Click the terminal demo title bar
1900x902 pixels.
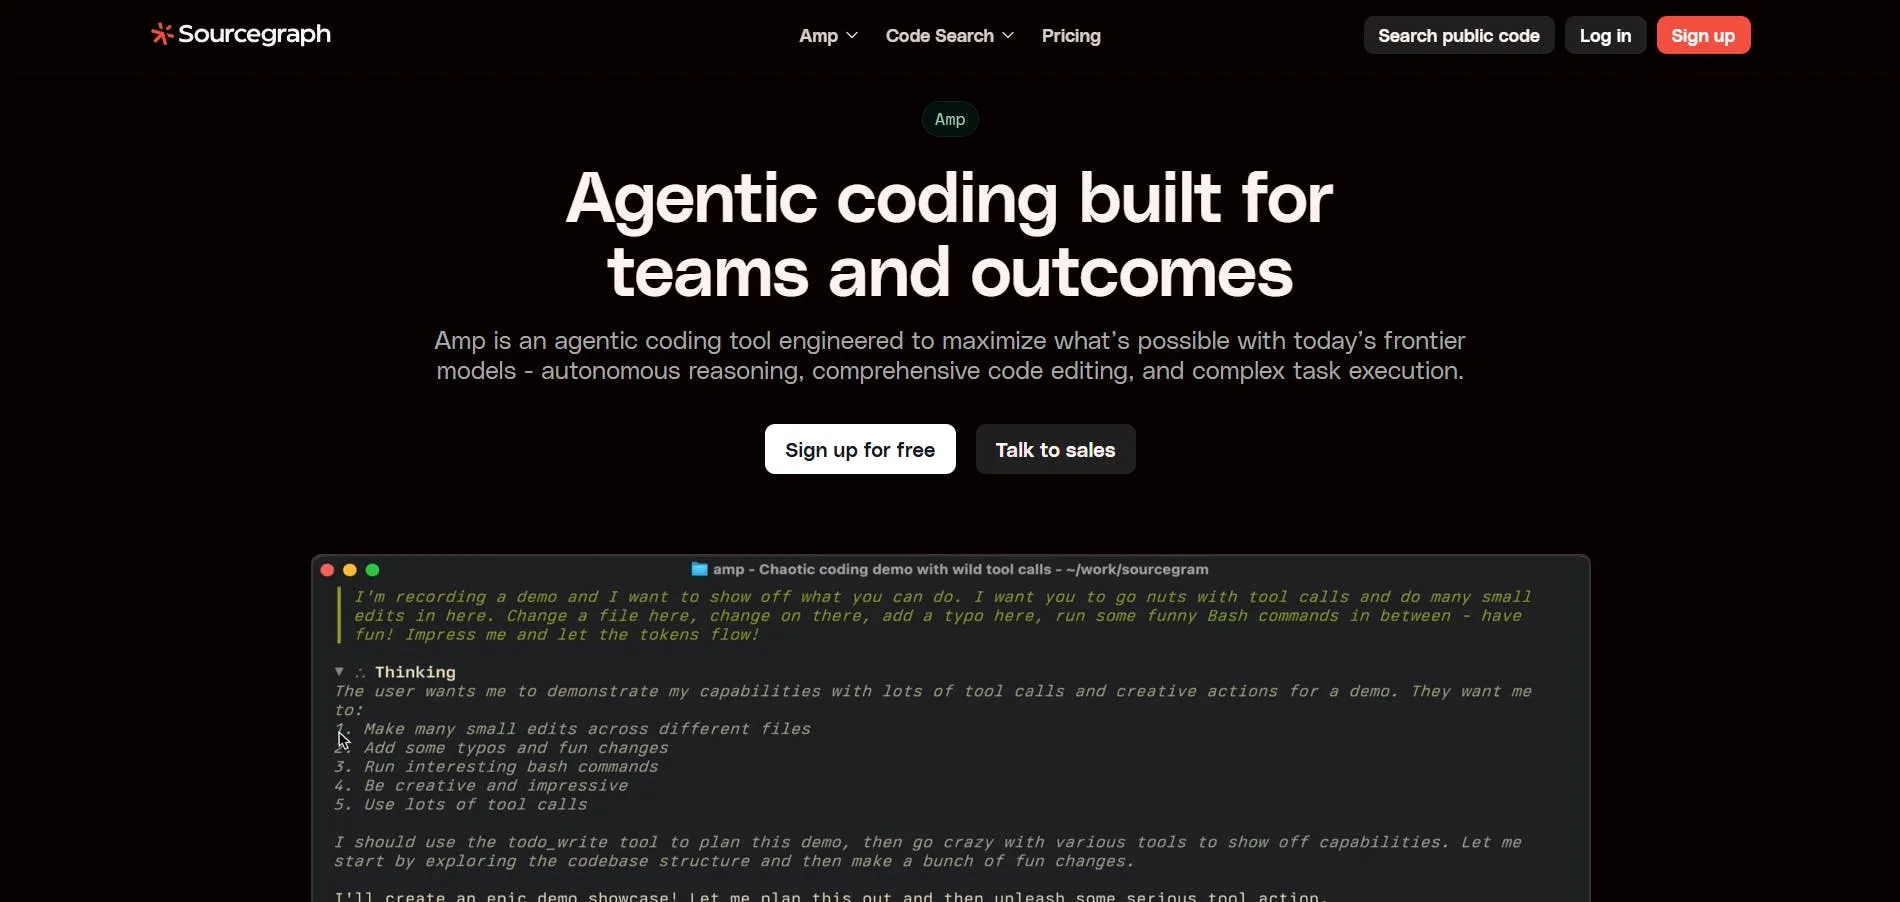[950, 569]
